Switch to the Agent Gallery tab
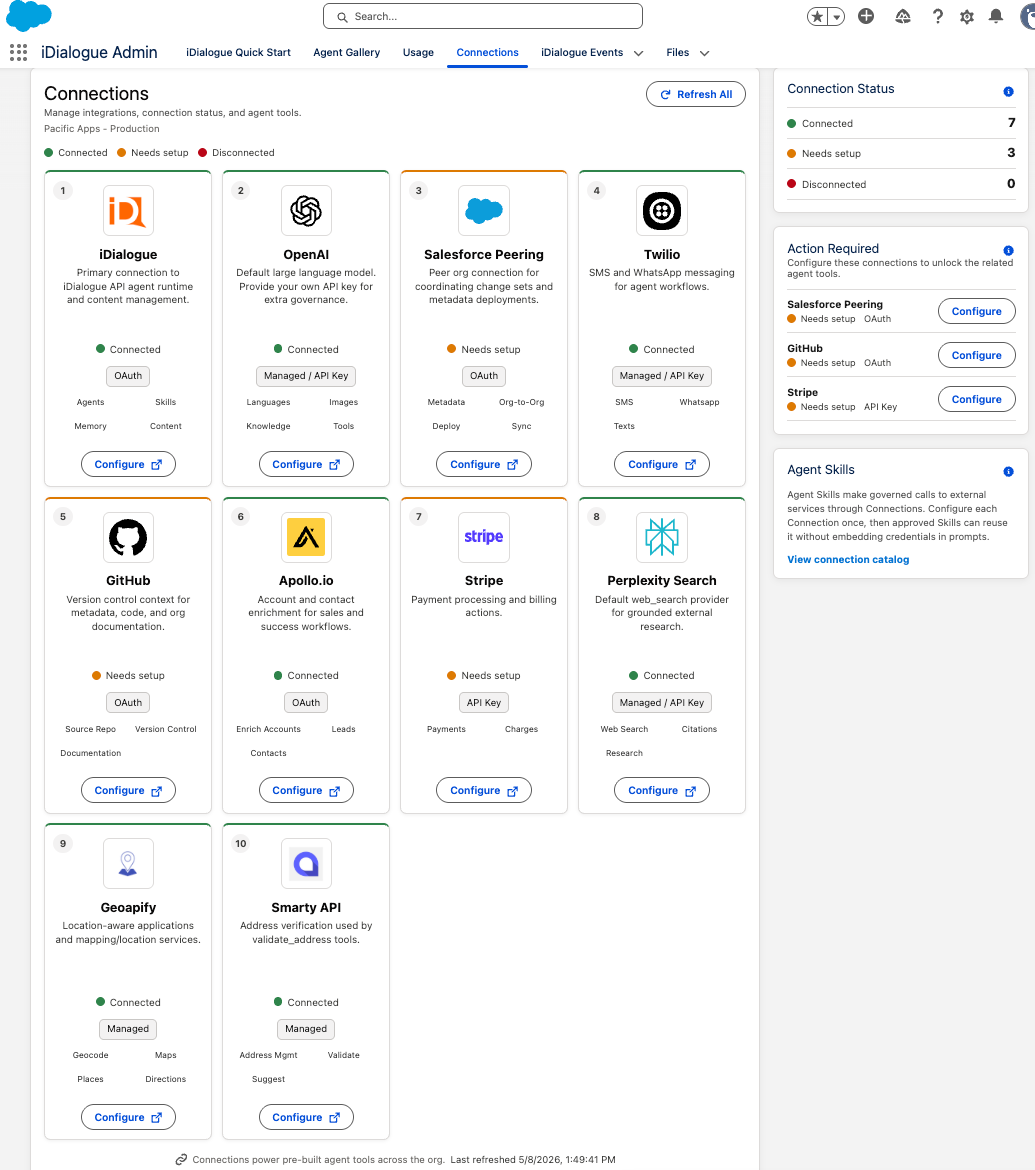Image resolution: width=1035 pixels, height=1170 pixels. 346,52
